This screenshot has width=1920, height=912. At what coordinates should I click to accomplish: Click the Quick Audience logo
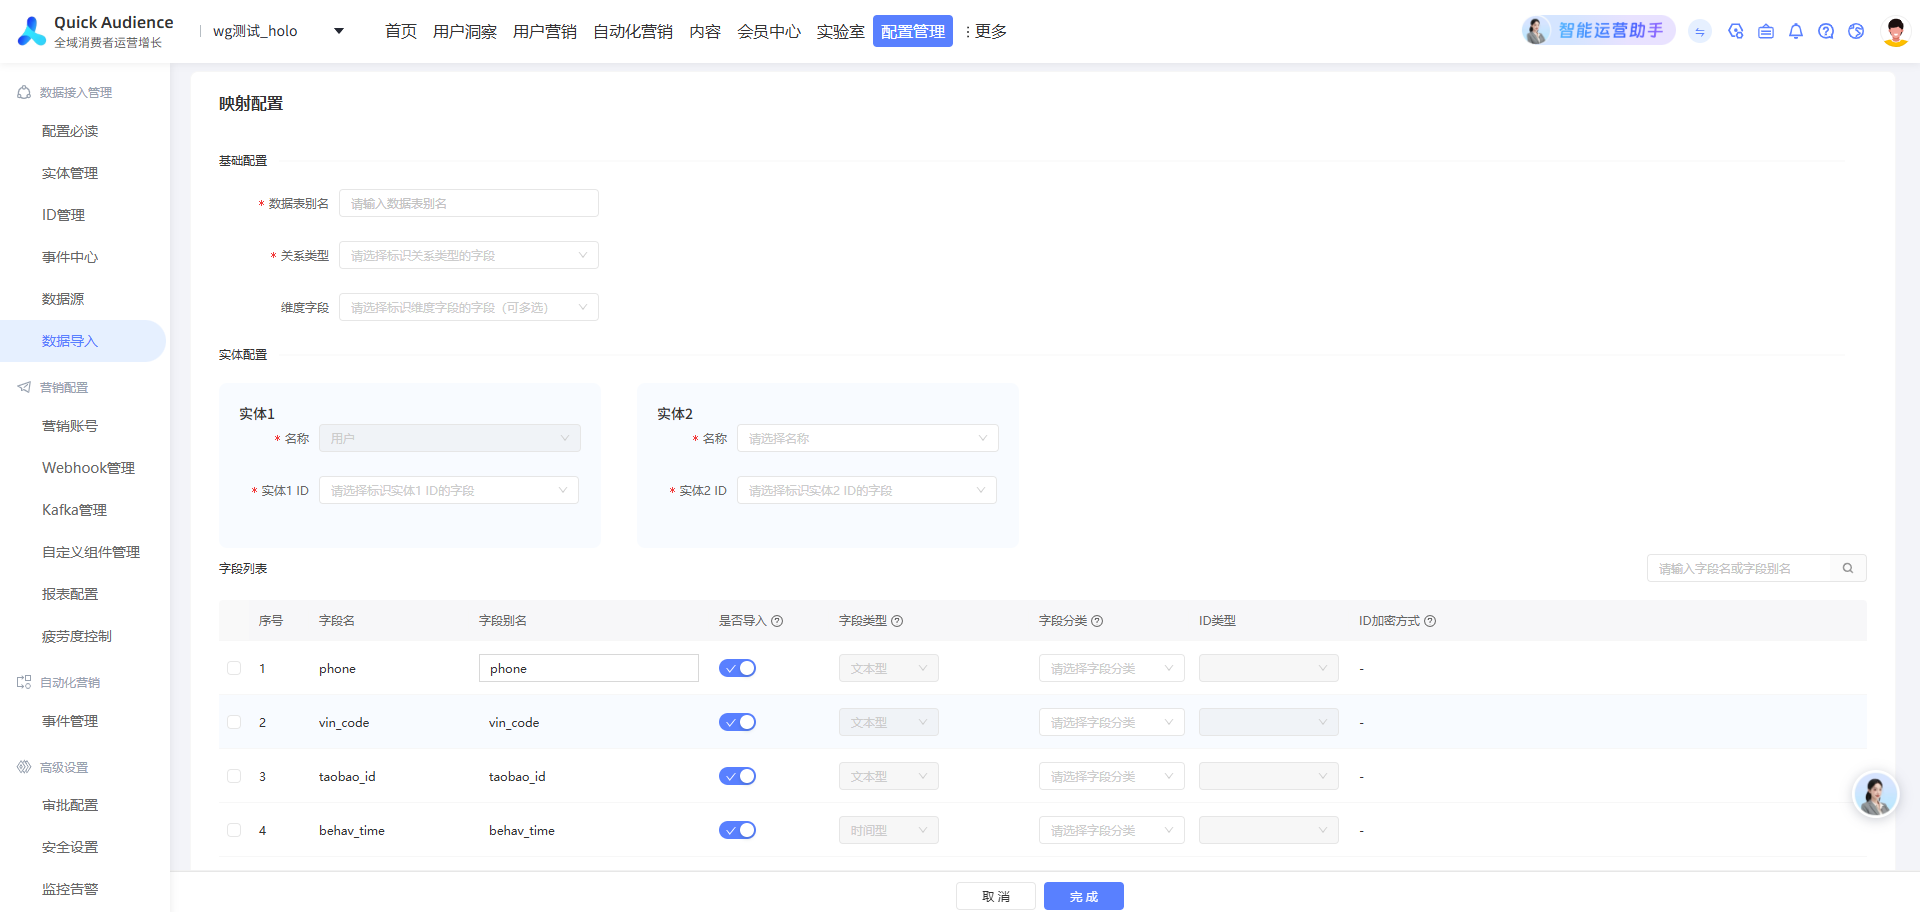tap(95, 31)
